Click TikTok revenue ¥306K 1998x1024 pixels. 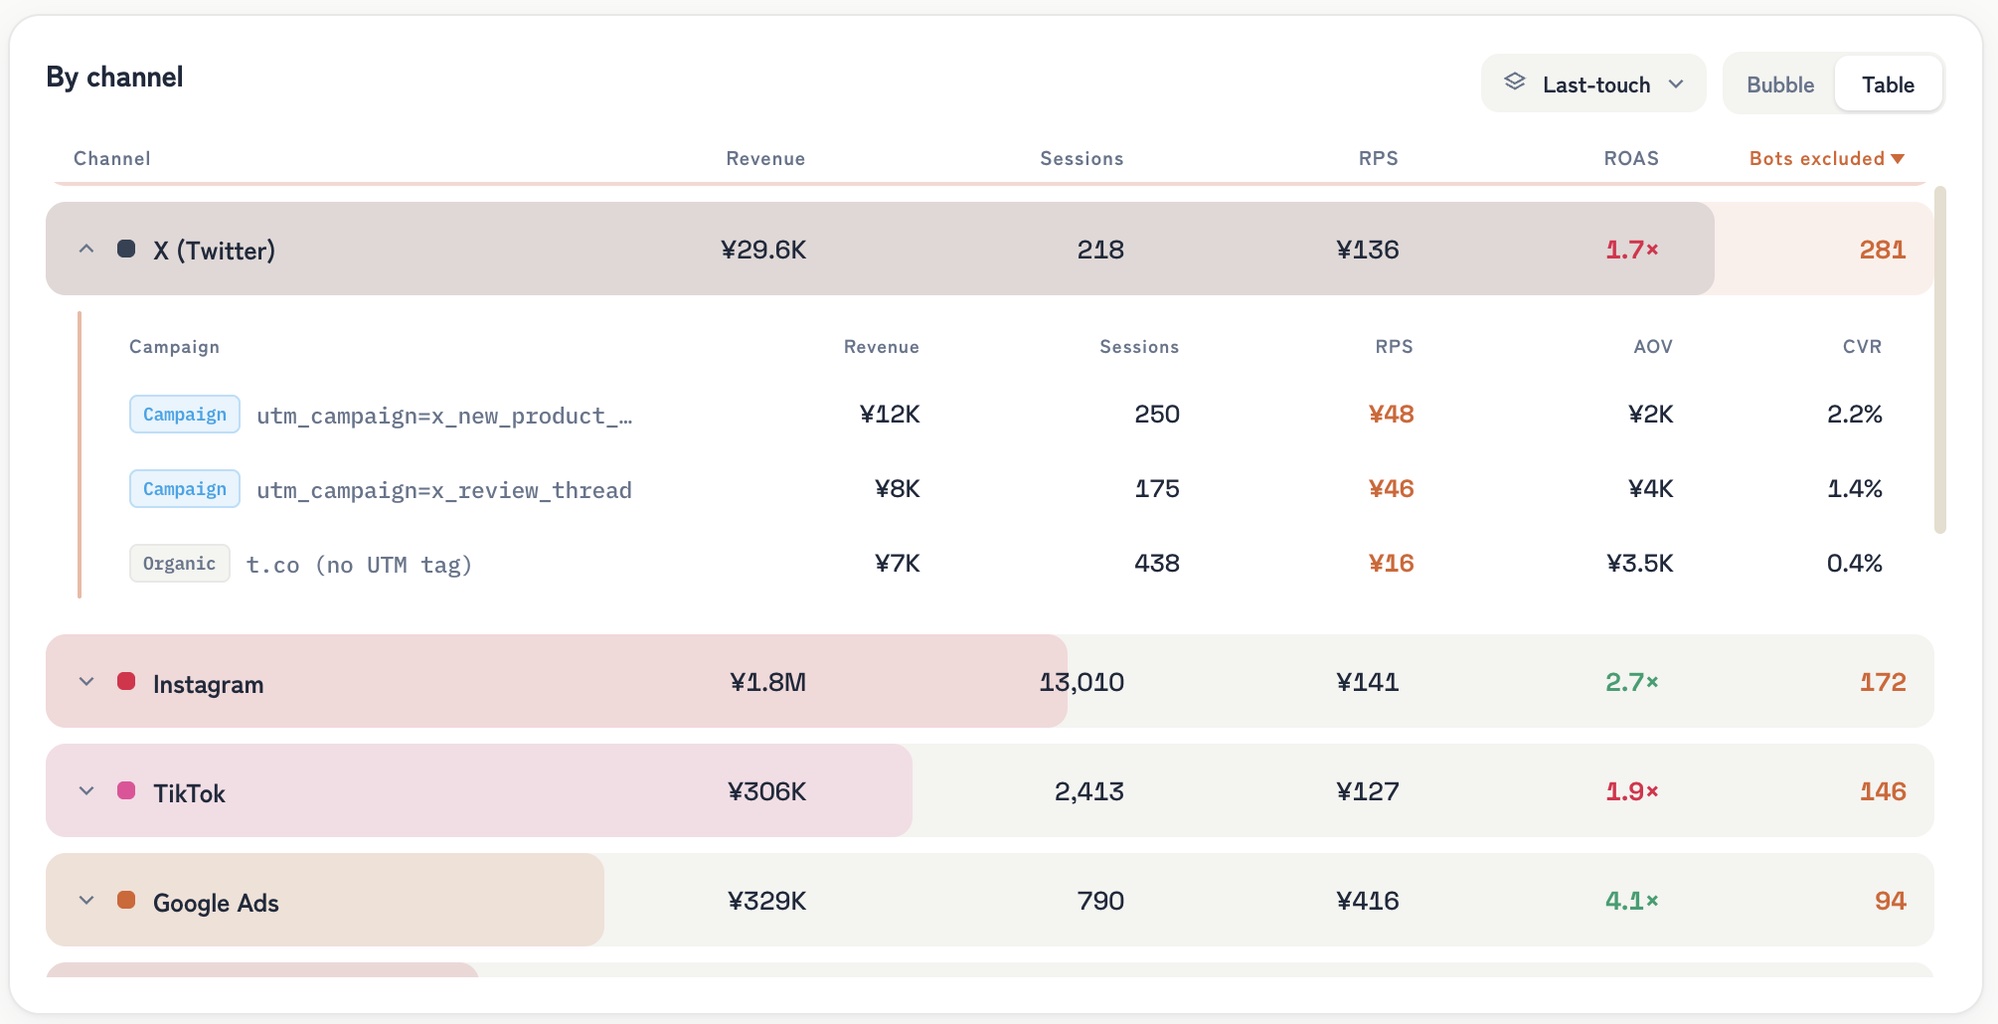click(x=766, y=791)
